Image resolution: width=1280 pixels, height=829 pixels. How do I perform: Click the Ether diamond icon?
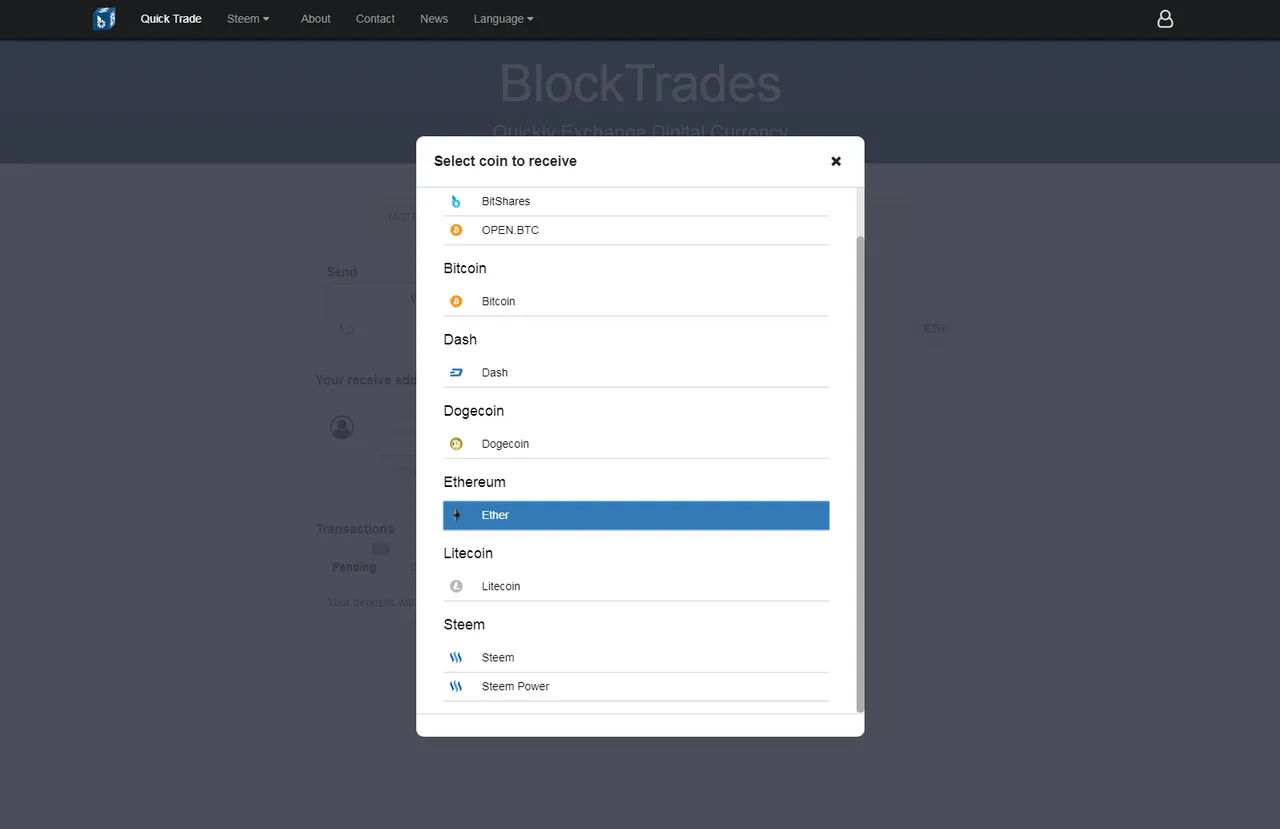point(456,515)
